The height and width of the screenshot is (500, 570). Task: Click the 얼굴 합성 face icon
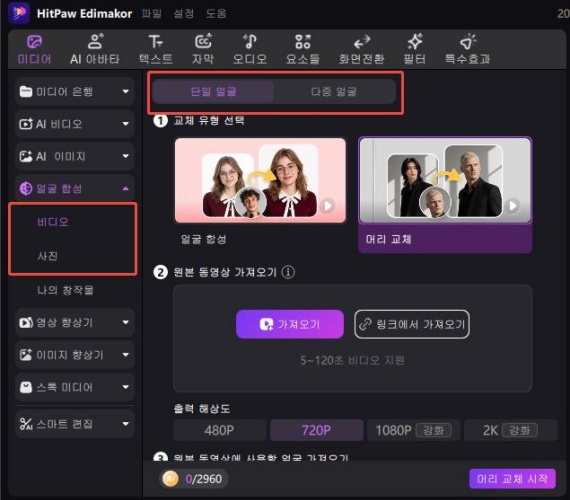[26, 189]
